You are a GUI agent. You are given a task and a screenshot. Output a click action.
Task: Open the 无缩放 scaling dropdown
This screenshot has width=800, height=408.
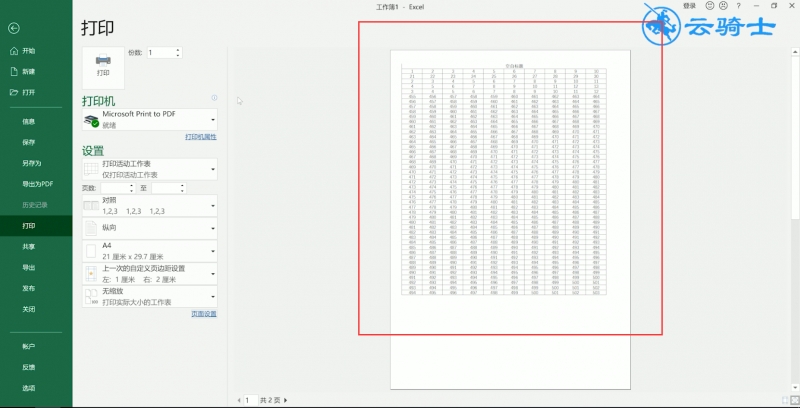point(150,296)
